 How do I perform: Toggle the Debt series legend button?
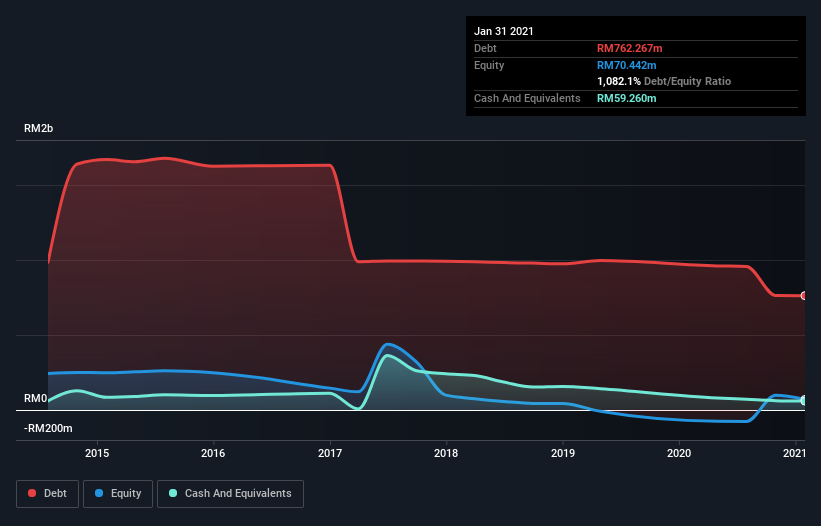click(48, 494)
